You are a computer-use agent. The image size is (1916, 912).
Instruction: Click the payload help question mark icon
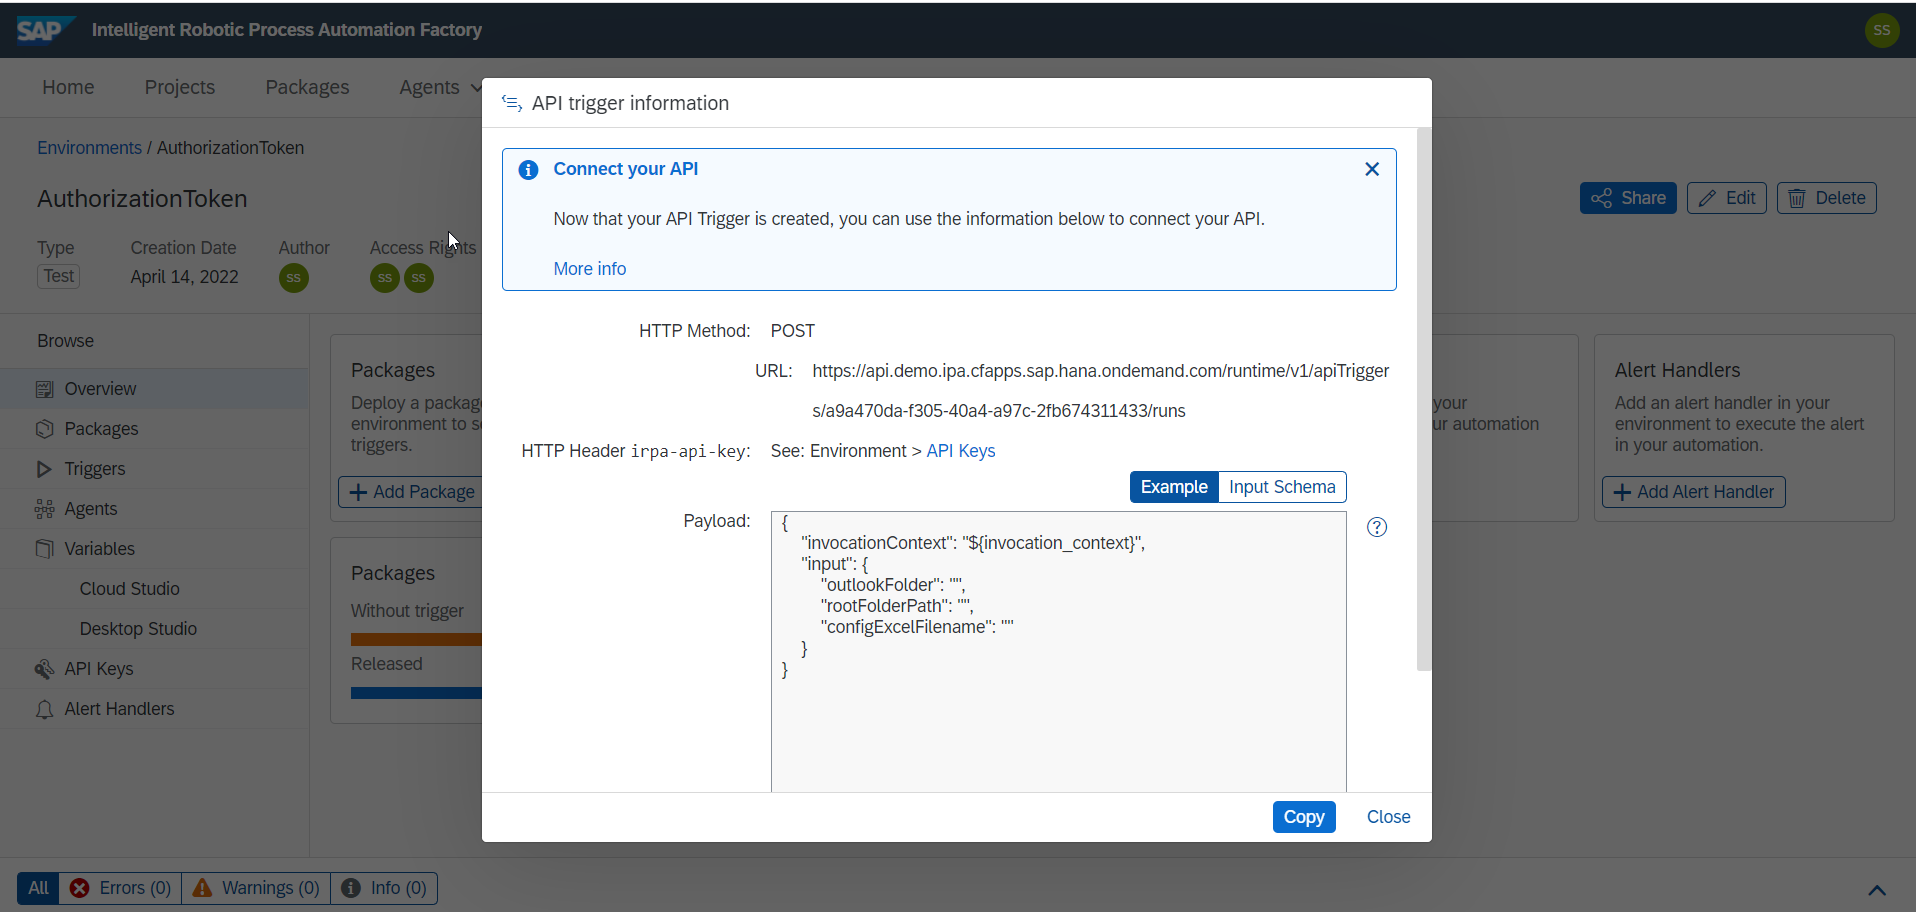1377,527
